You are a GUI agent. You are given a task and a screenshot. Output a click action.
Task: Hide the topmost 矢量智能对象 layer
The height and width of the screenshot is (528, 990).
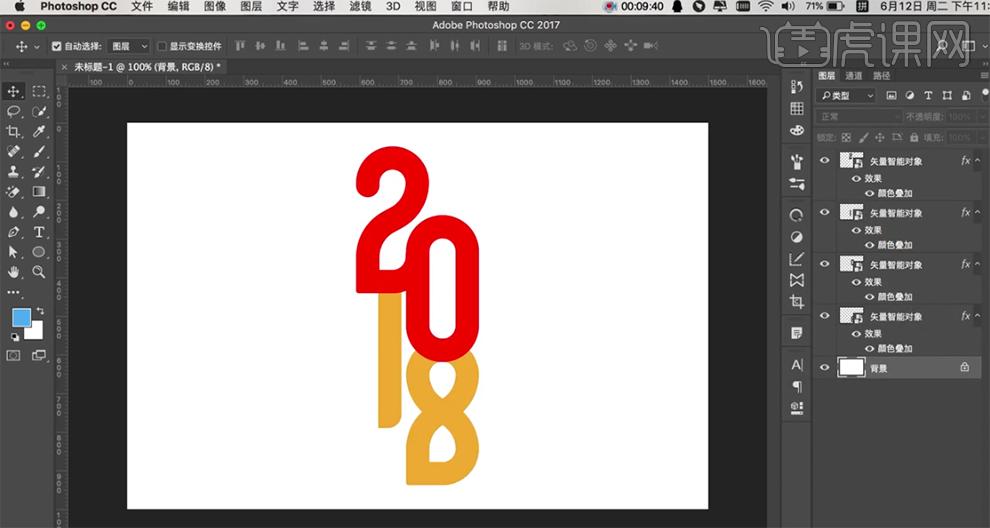(x=825, y=160)
